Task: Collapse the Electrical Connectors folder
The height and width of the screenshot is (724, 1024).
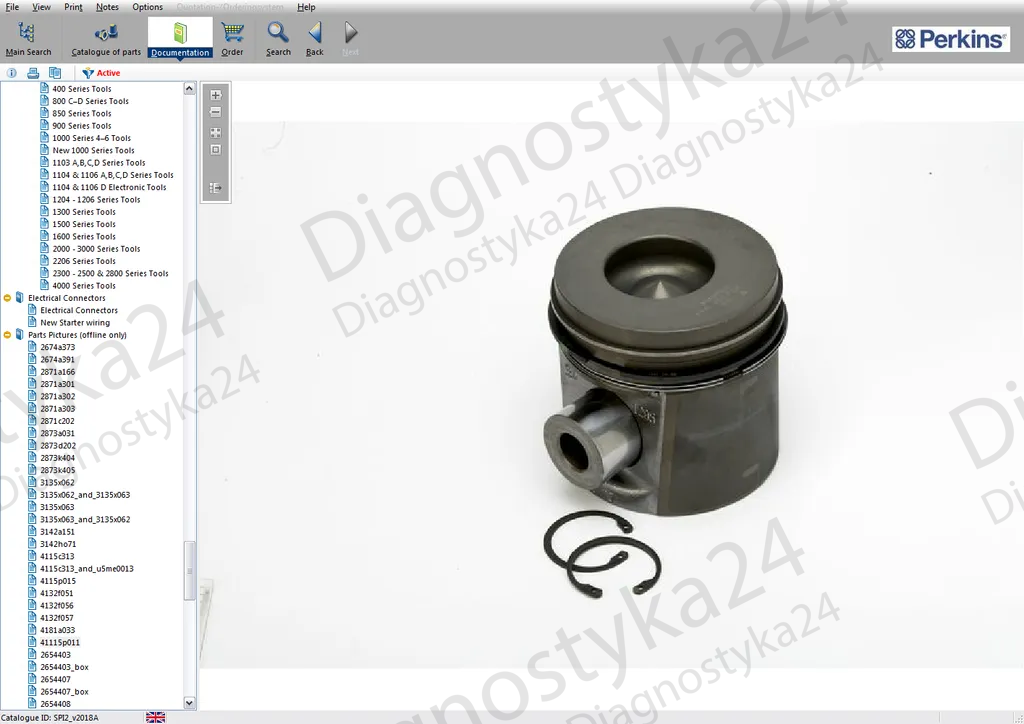Action: [8, 298]
